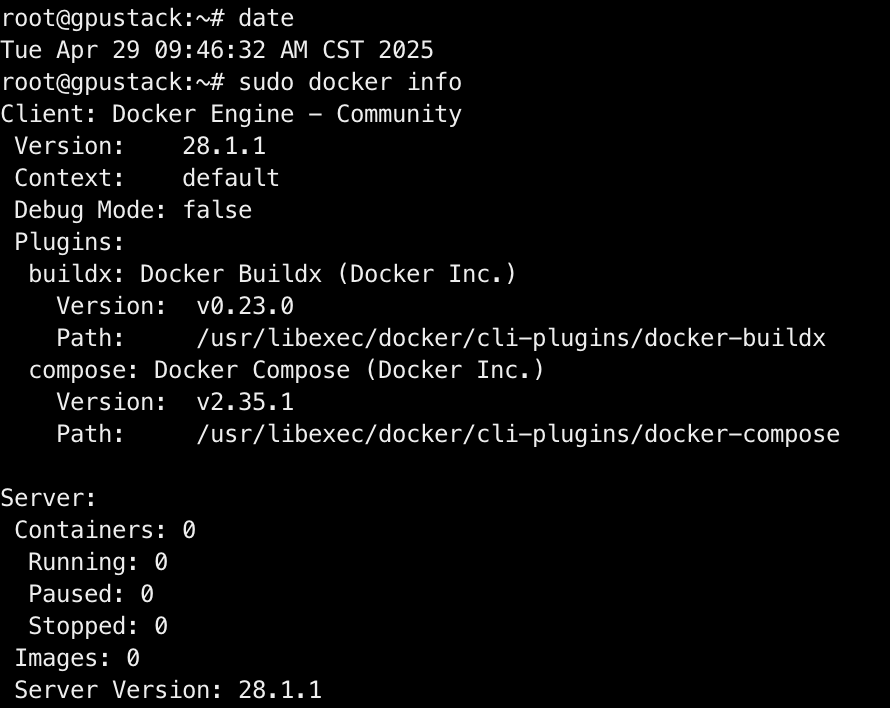Click the 'Containers: 0' line
890x708 pixels.
[x=105, y=530]
